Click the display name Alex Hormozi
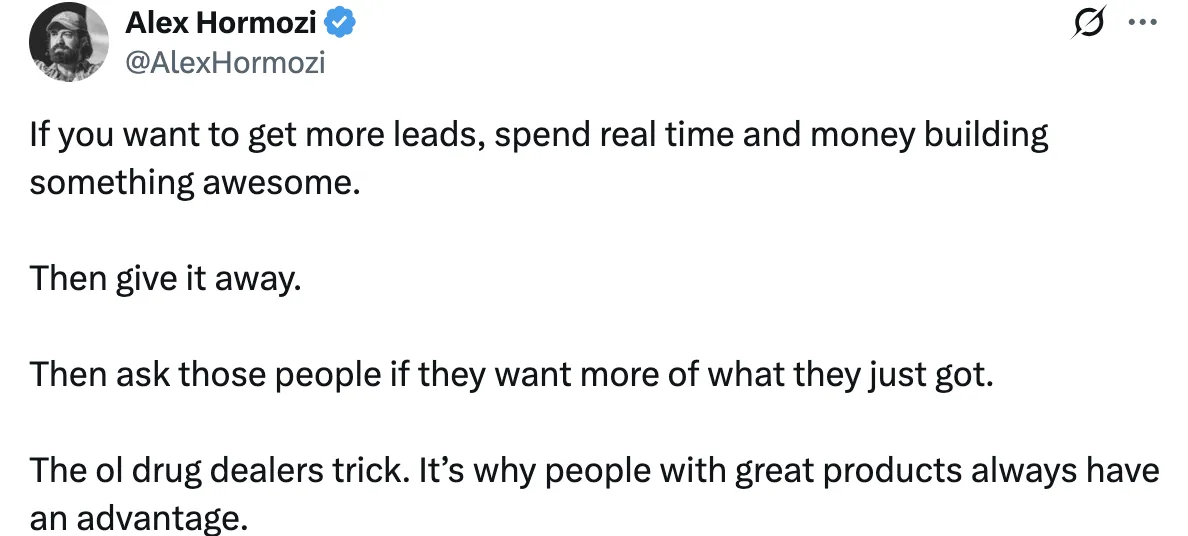The height and width of the screenshot is (536, 1188). click(220, 24)
